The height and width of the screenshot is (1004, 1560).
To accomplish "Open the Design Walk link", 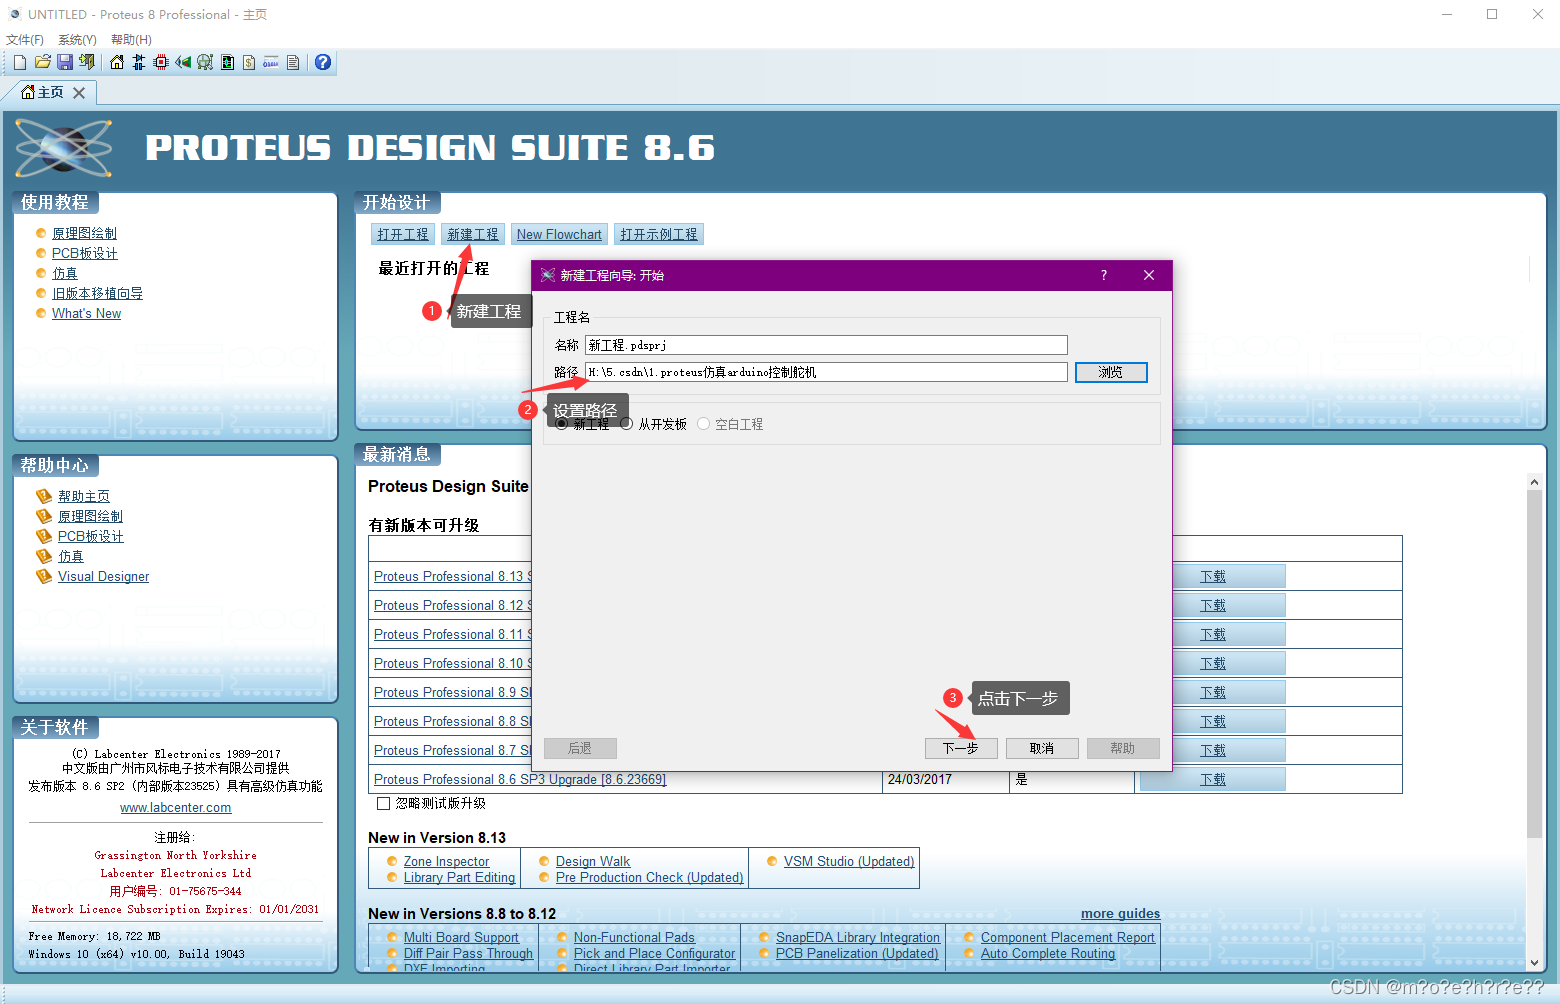I will 593,861.
